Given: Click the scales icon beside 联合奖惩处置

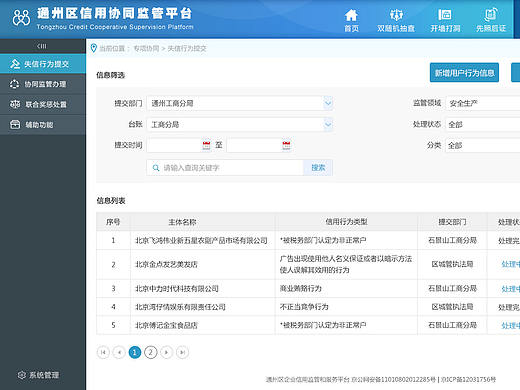Looking at the screenshot, I should click(15, 104).
